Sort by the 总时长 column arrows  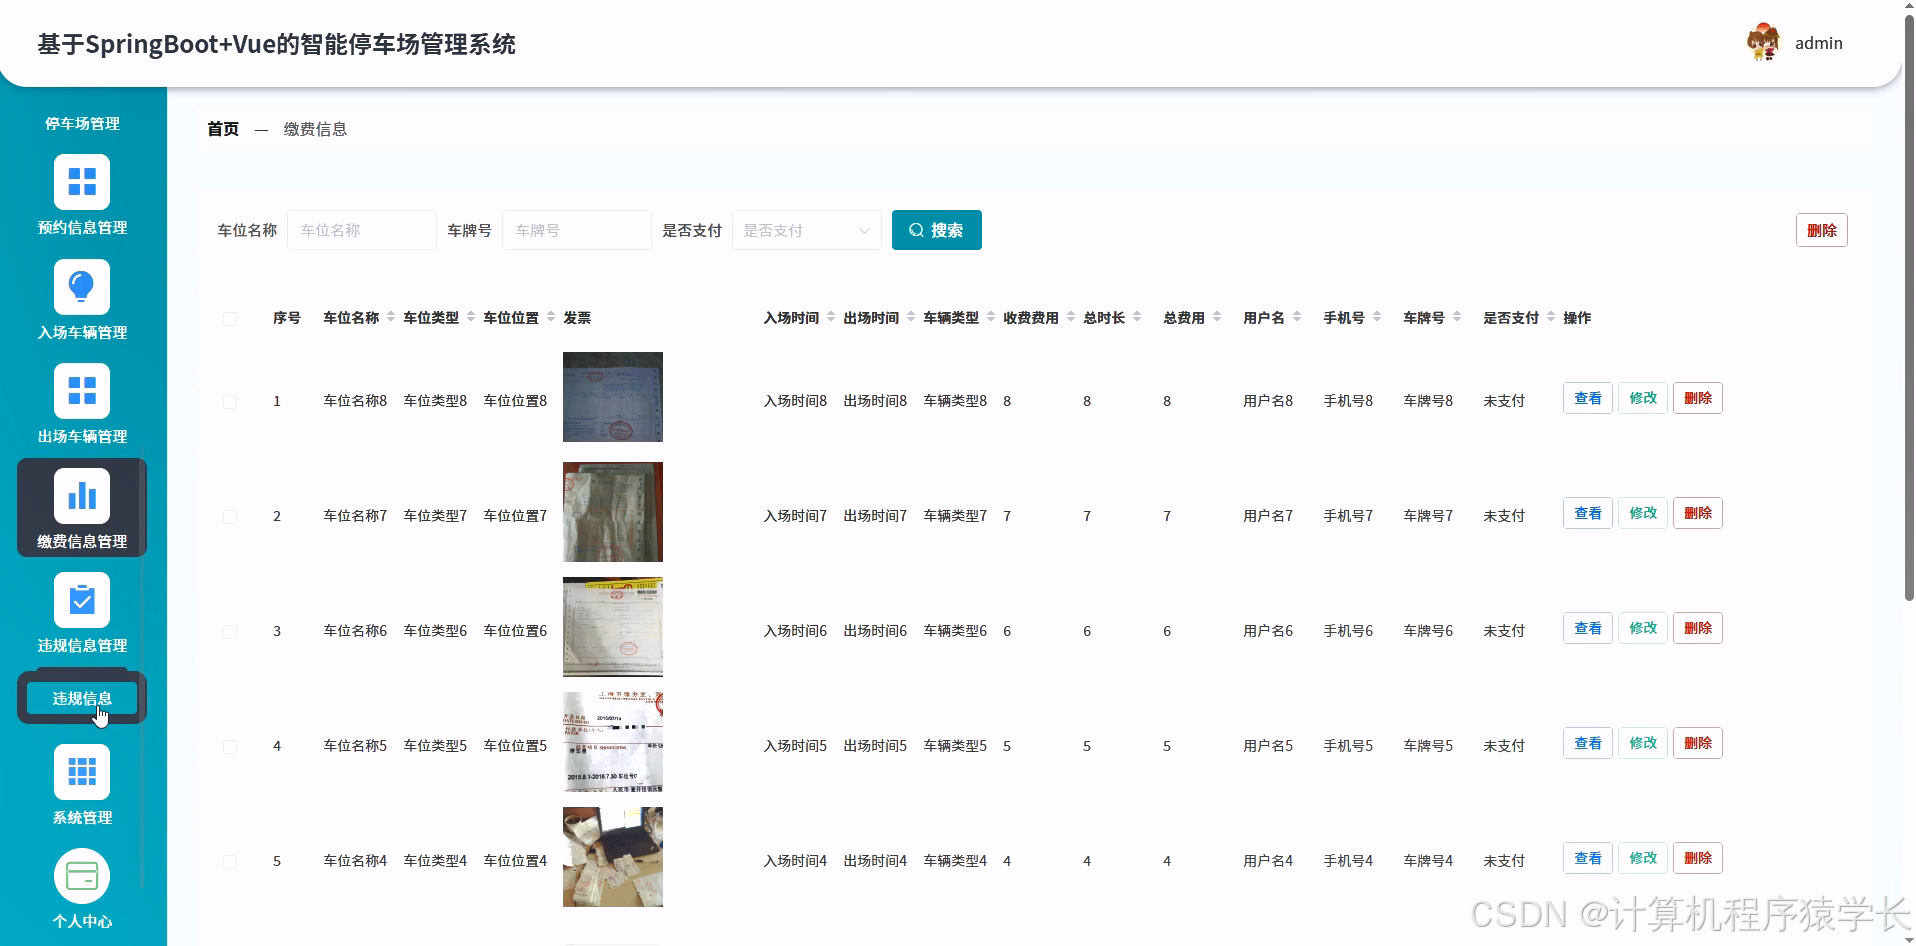tap(1137, 317)
